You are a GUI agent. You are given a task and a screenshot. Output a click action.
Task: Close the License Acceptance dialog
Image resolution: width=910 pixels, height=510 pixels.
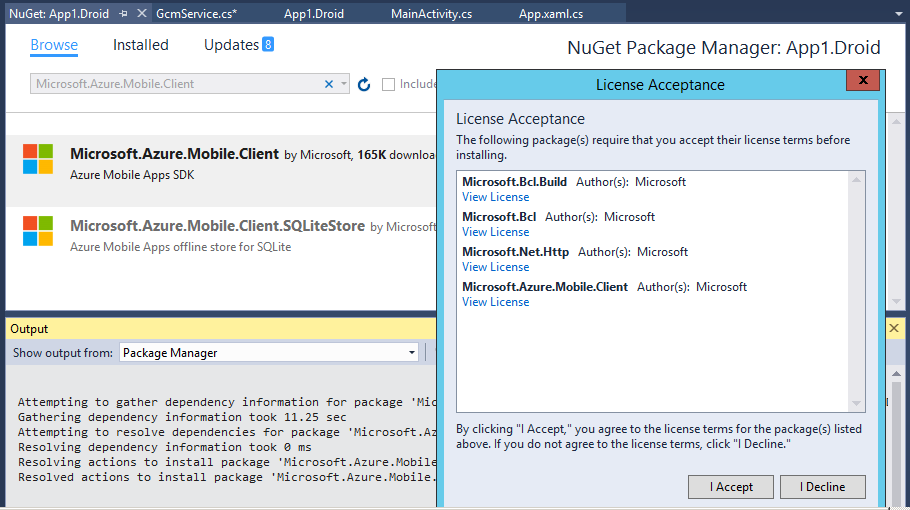[x=863, y=80]
